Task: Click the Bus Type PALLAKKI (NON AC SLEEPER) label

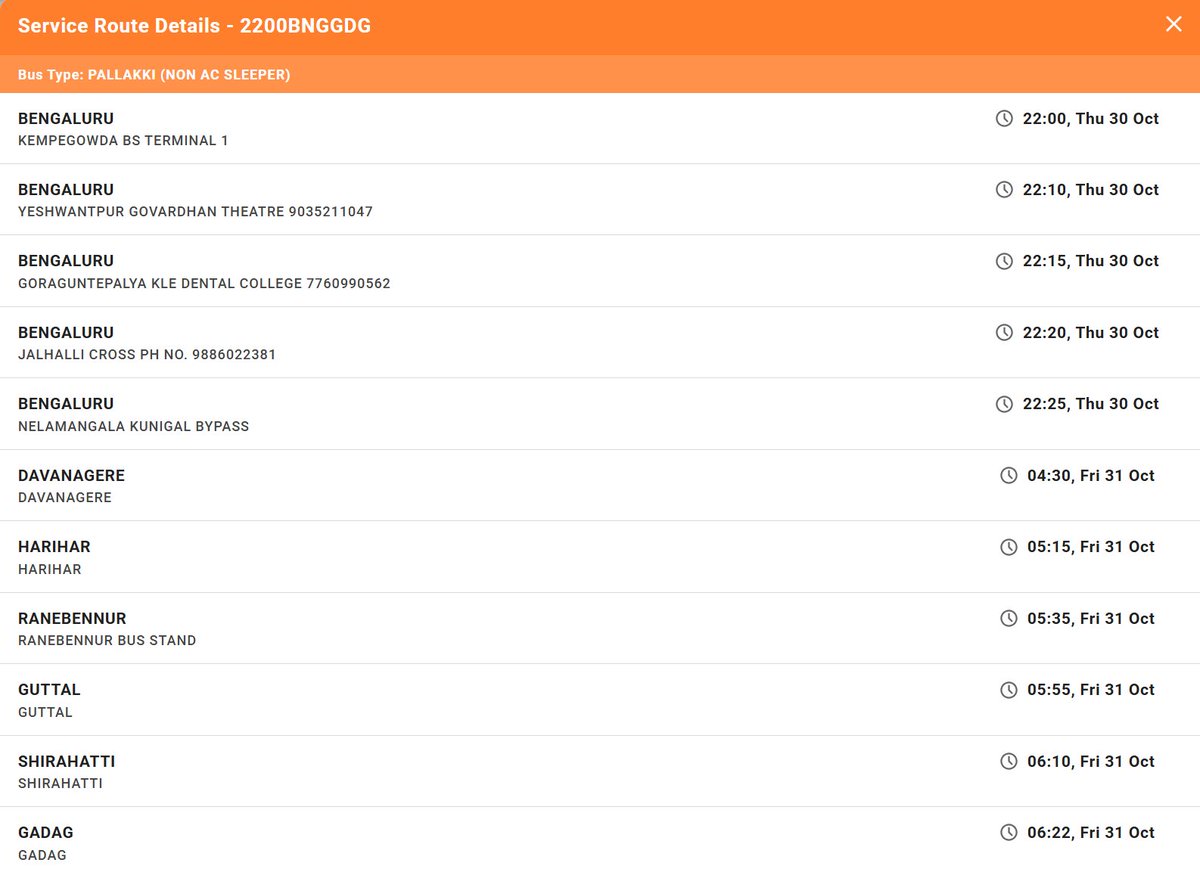Action: coord(154,75)
